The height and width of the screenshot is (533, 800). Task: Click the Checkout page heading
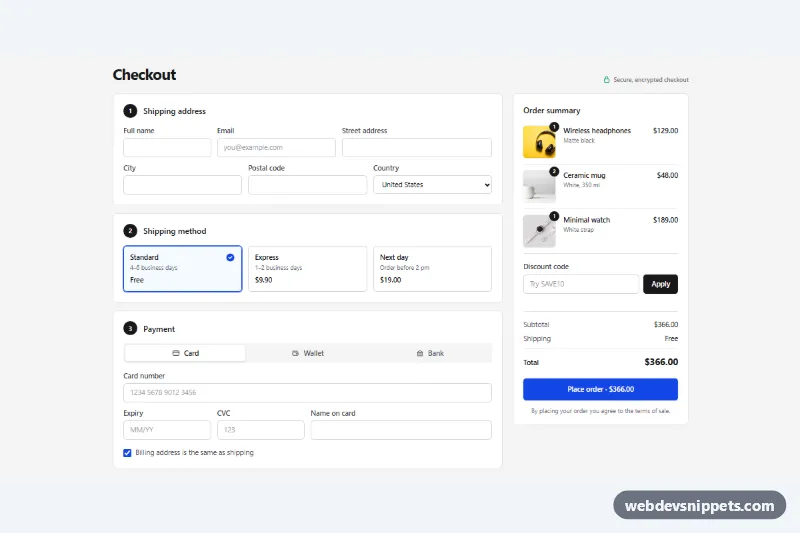coord(144,75)
